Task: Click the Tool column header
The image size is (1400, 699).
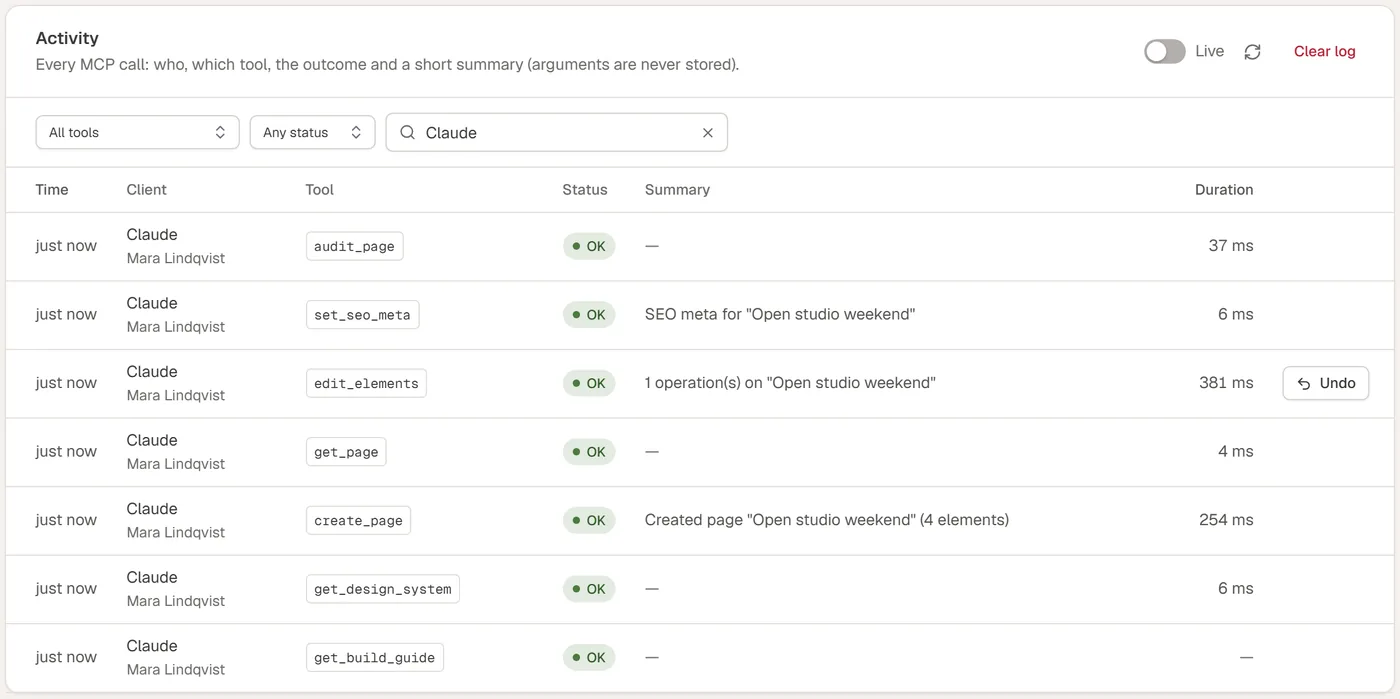Action: pos(319,190)
